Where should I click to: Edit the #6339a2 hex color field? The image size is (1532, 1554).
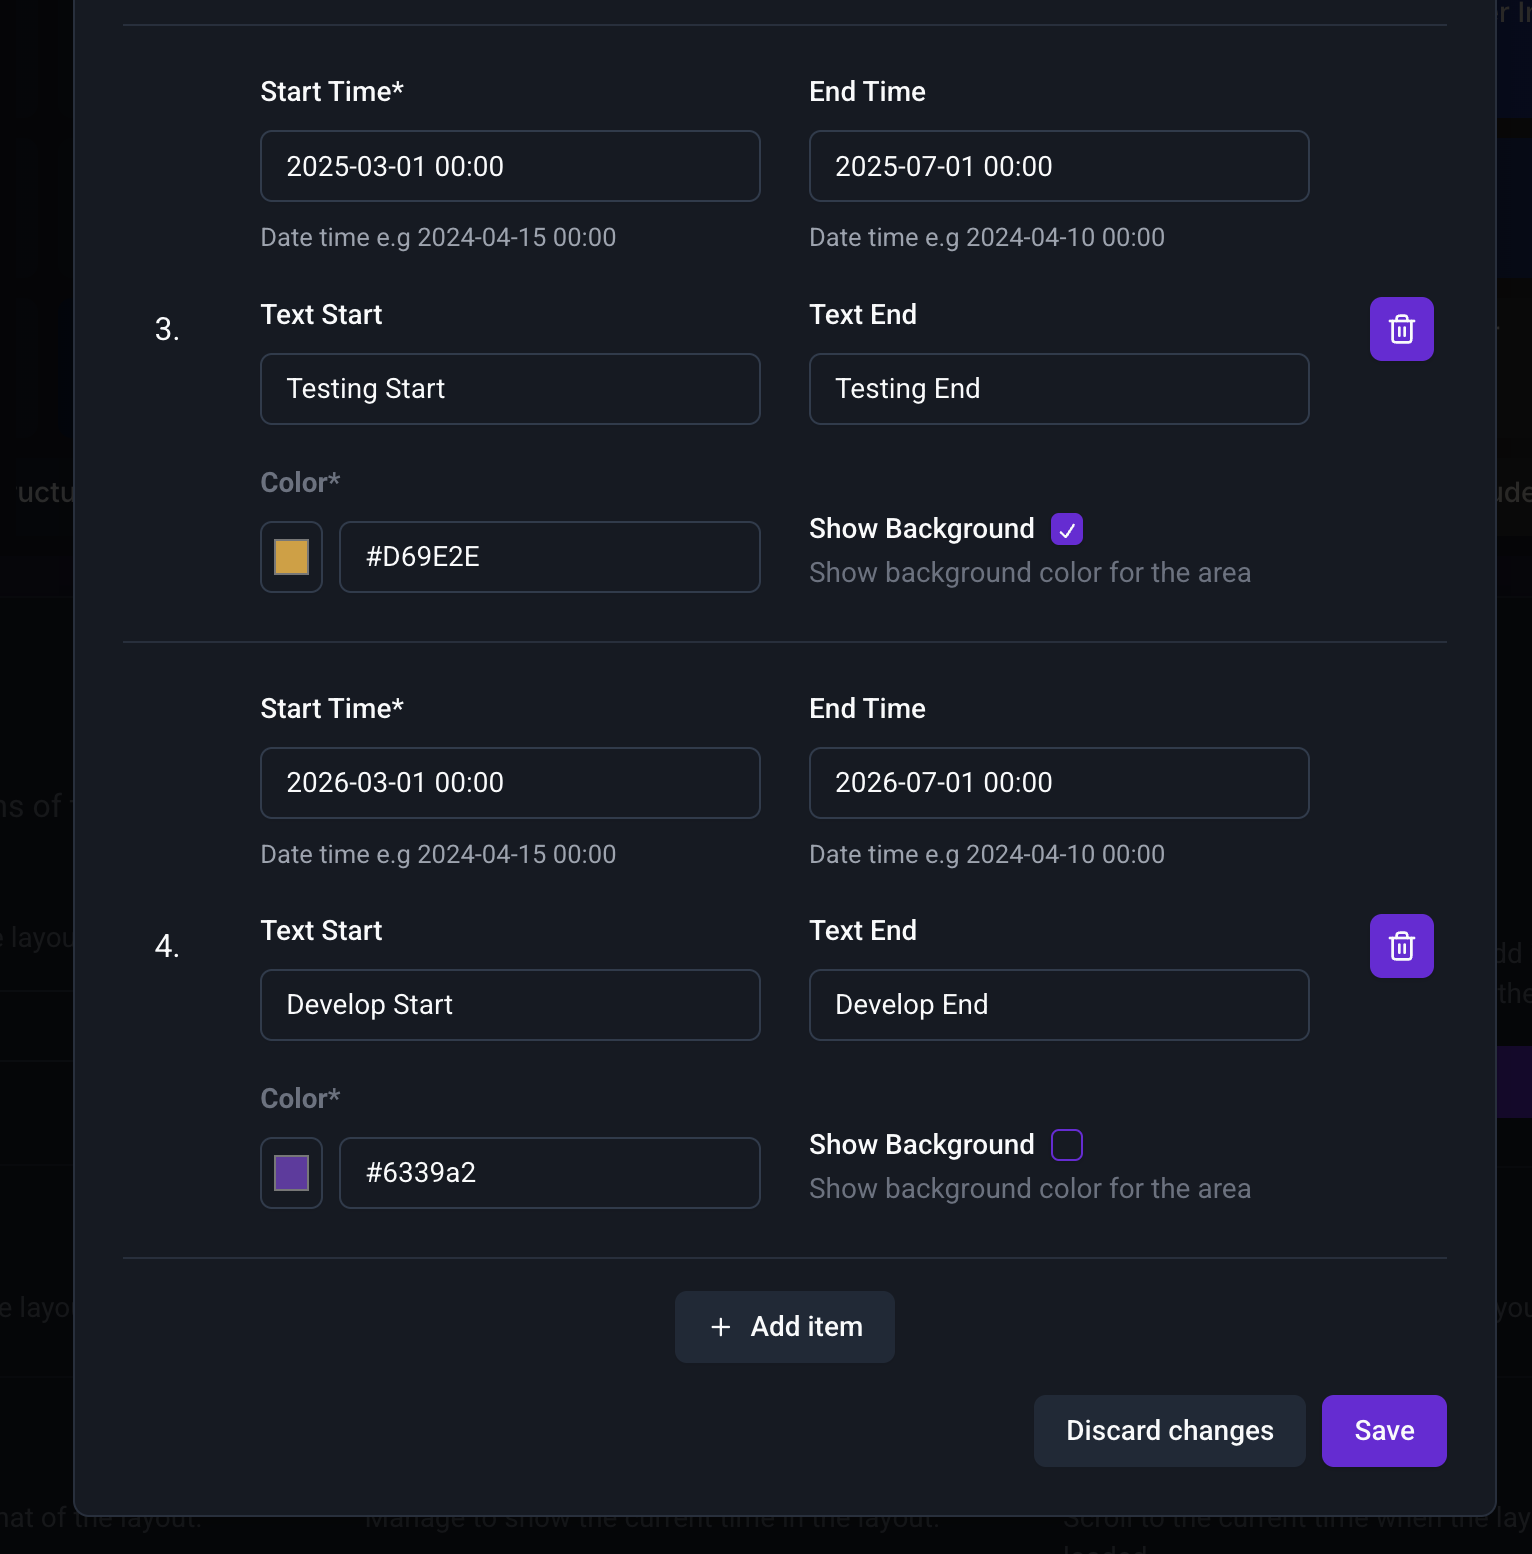pos(549,1173)
